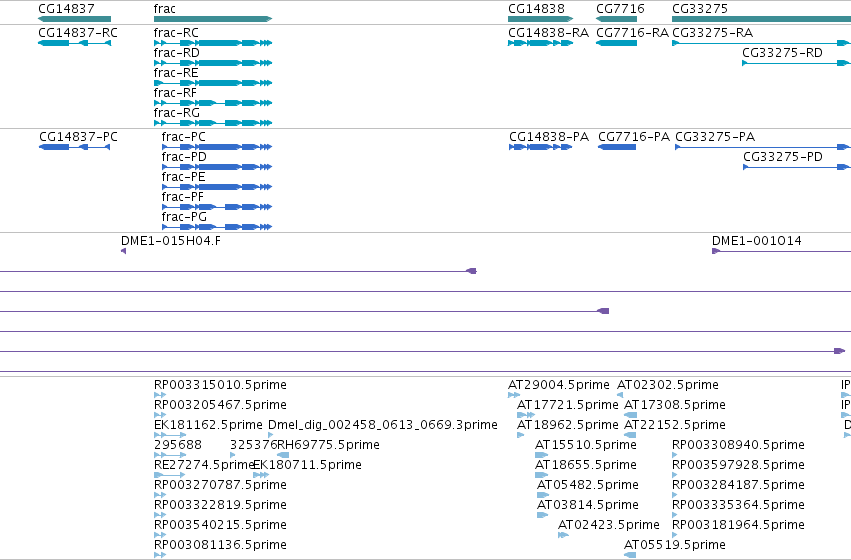Select the CG7716 gene label
The height and width of the screenshot is (560, 851).
620,9
